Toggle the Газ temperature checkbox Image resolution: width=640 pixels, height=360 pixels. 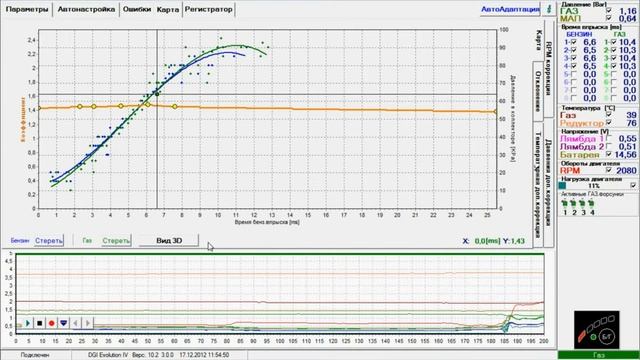pyautogui.click(x=609, y=115)
